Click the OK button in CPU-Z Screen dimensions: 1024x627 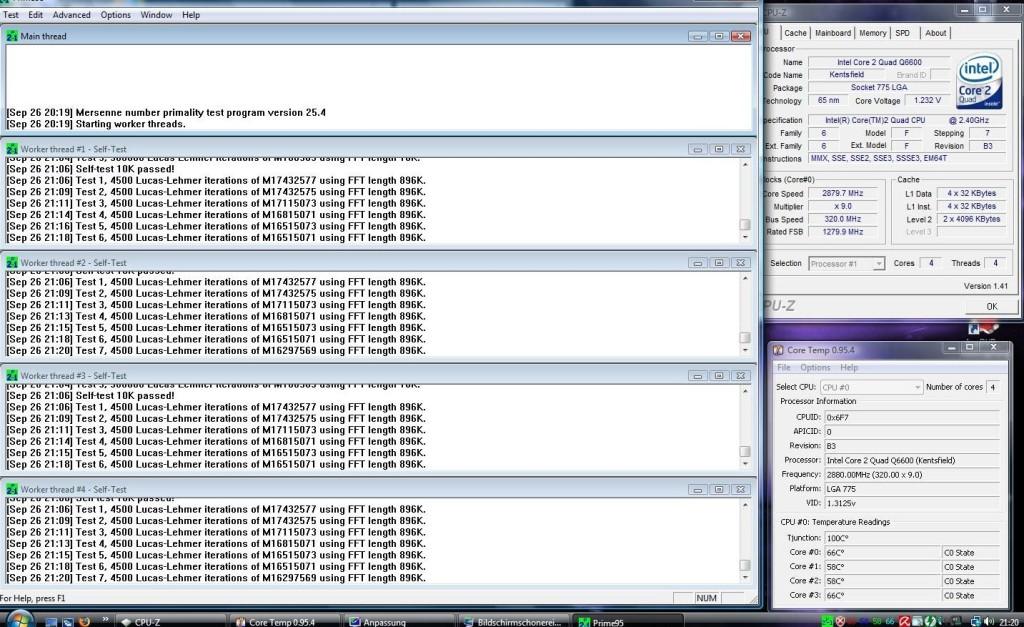(x=990, y=306)
